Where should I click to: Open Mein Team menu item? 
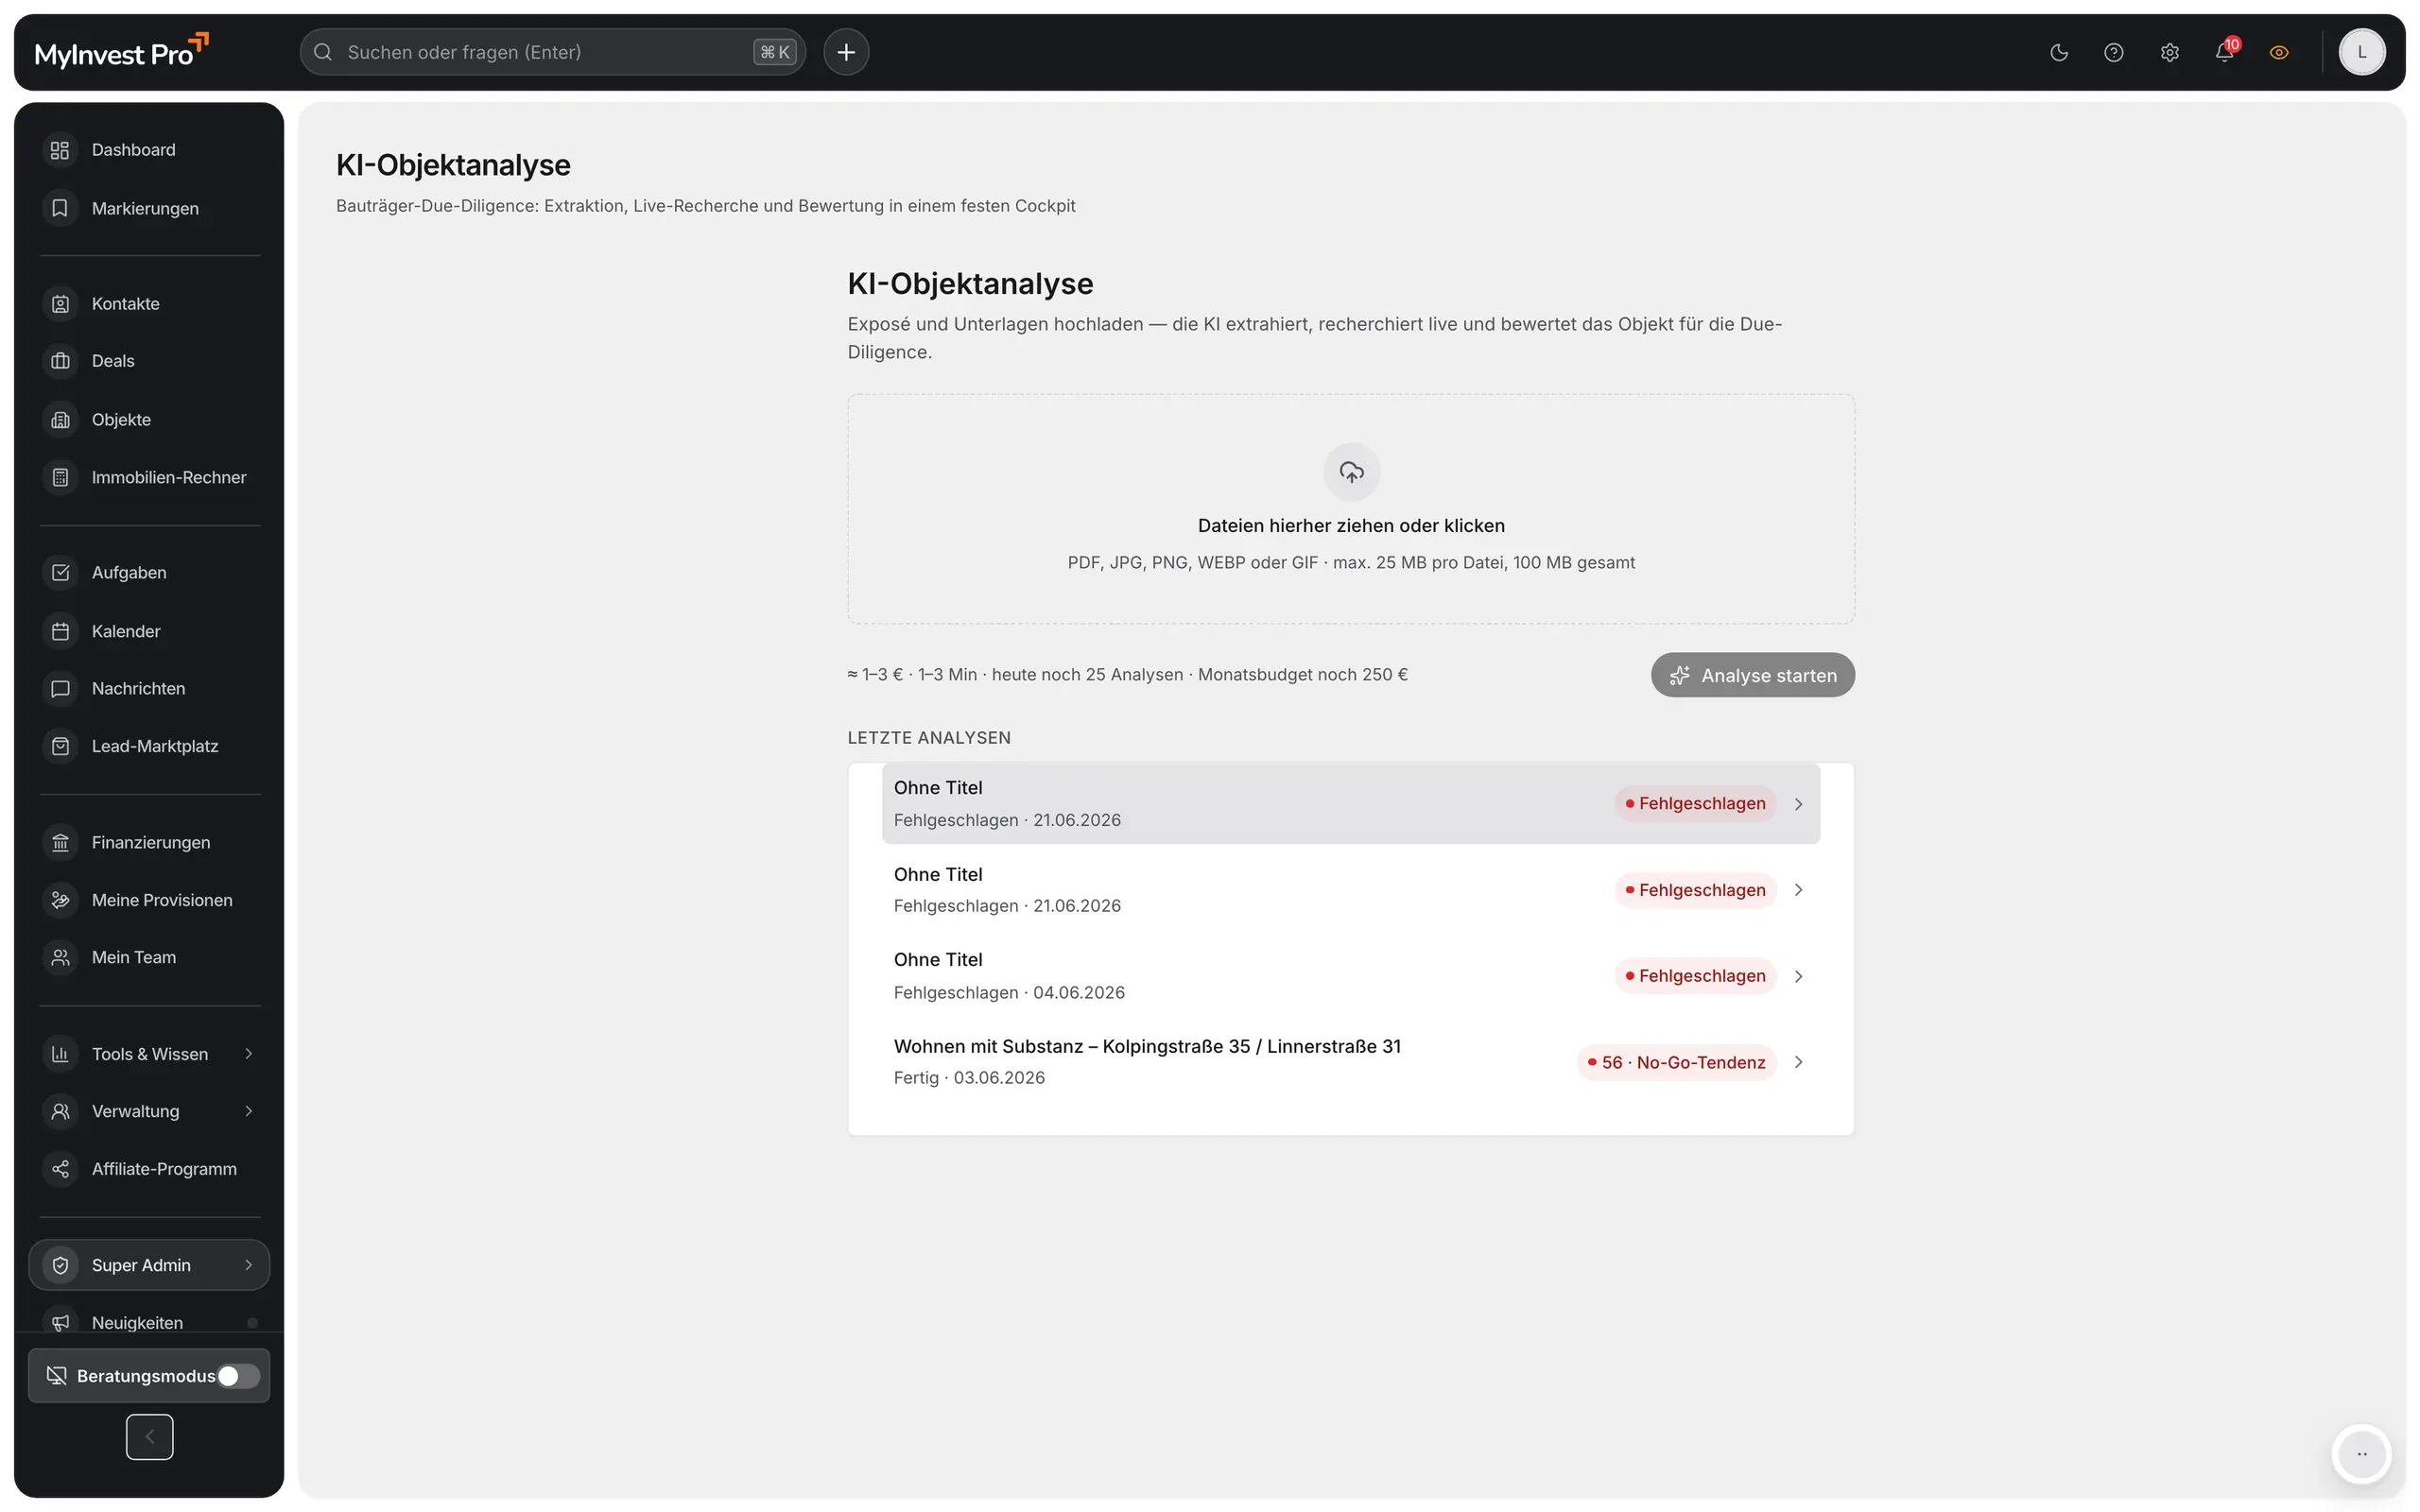[149, 958]
